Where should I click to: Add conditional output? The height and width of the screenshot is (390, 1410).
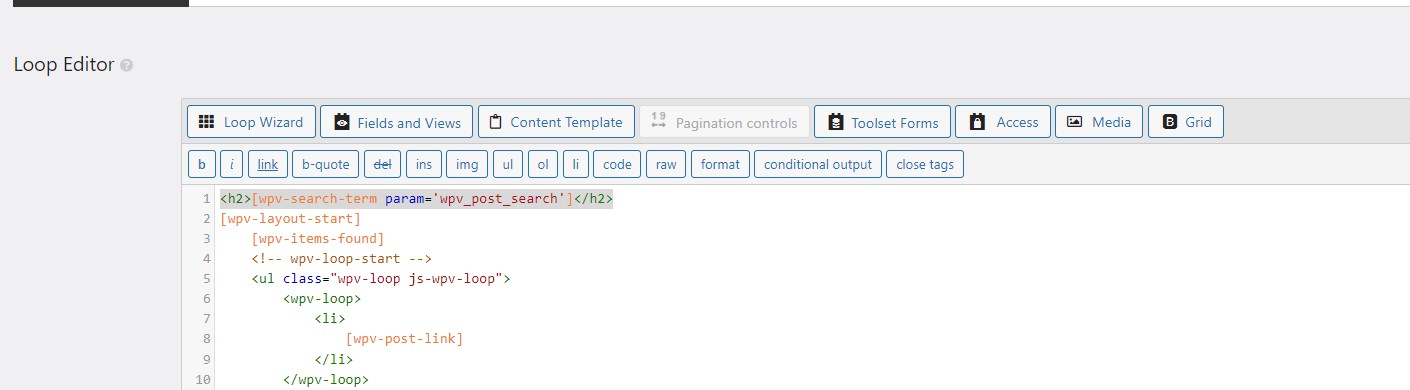coord(818,164)
